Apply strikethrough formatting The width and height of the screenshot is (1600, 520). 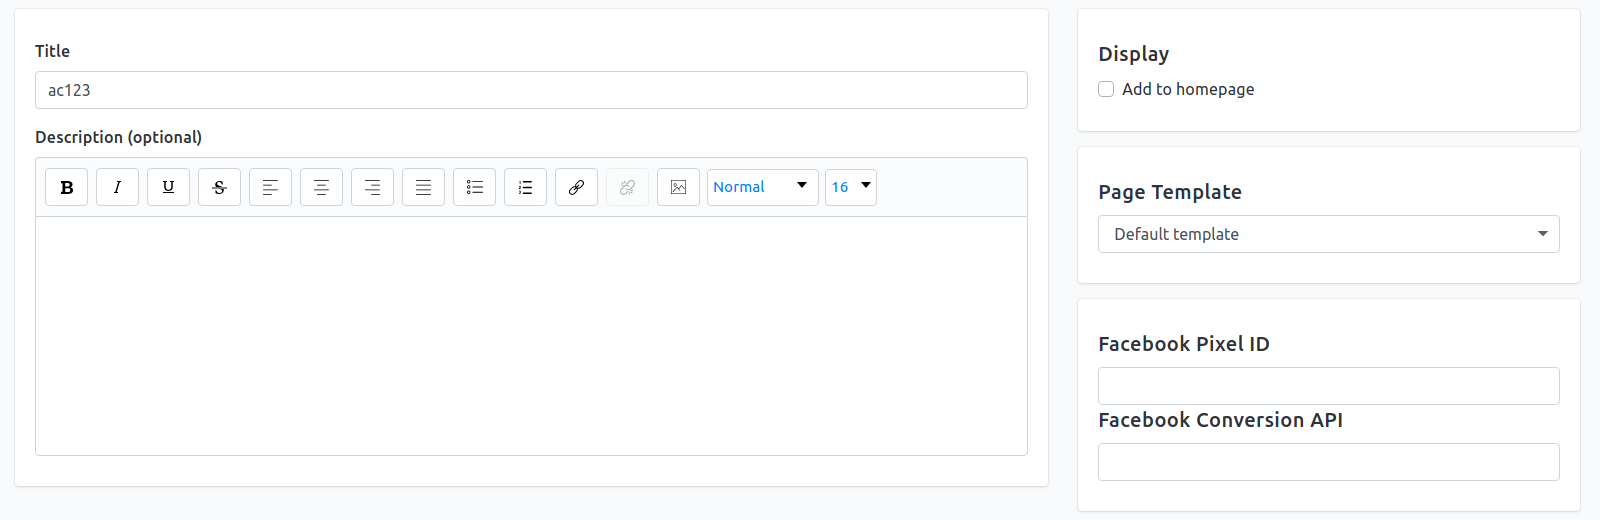[x=219, y=187]
